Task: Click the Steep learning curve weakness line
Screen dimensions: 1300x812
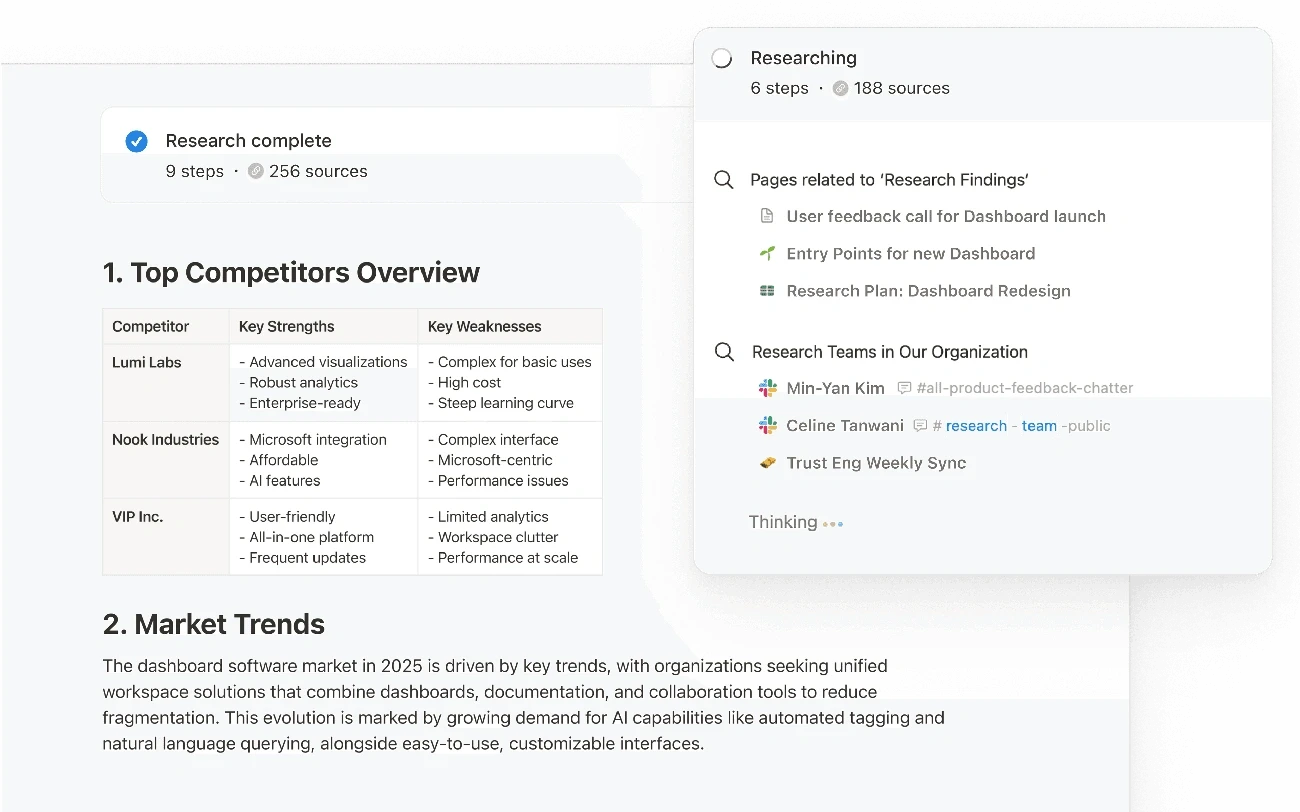Action: [x=501, y=403]
